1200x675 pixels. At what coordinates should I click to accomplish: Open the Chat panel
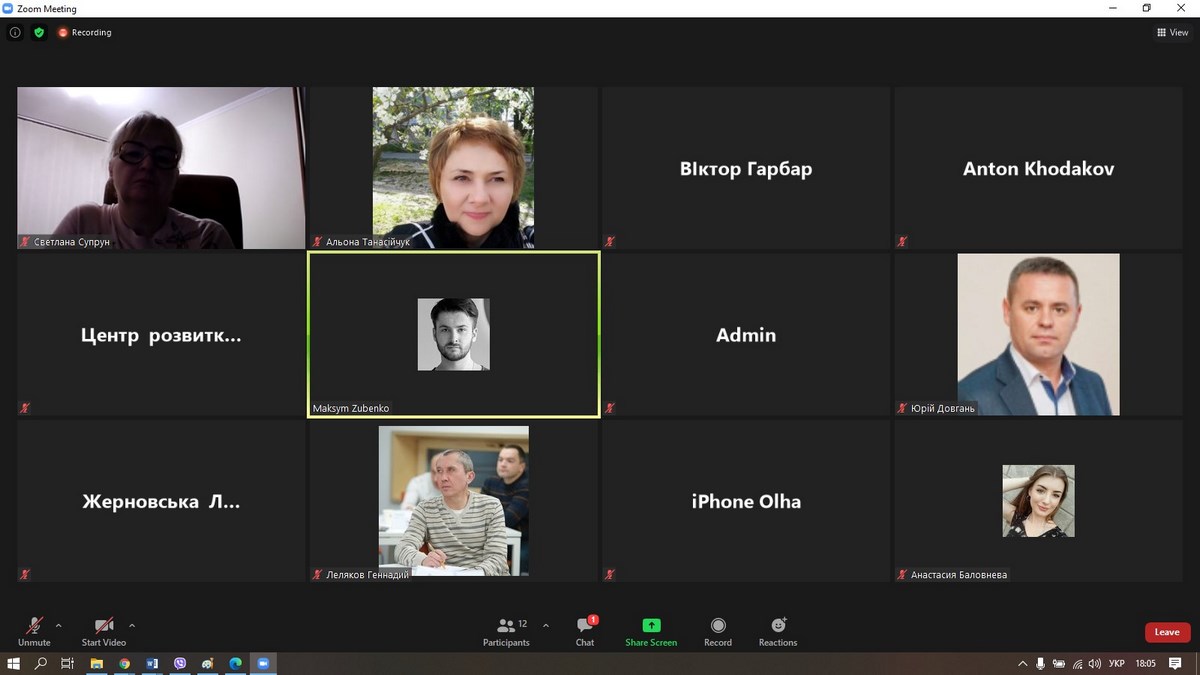585,631
